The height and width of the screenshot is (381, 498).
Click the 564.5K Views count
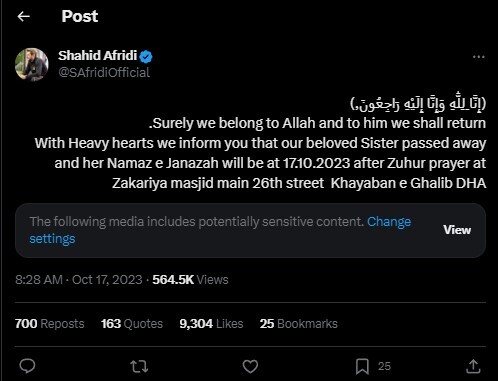point(190,280)
